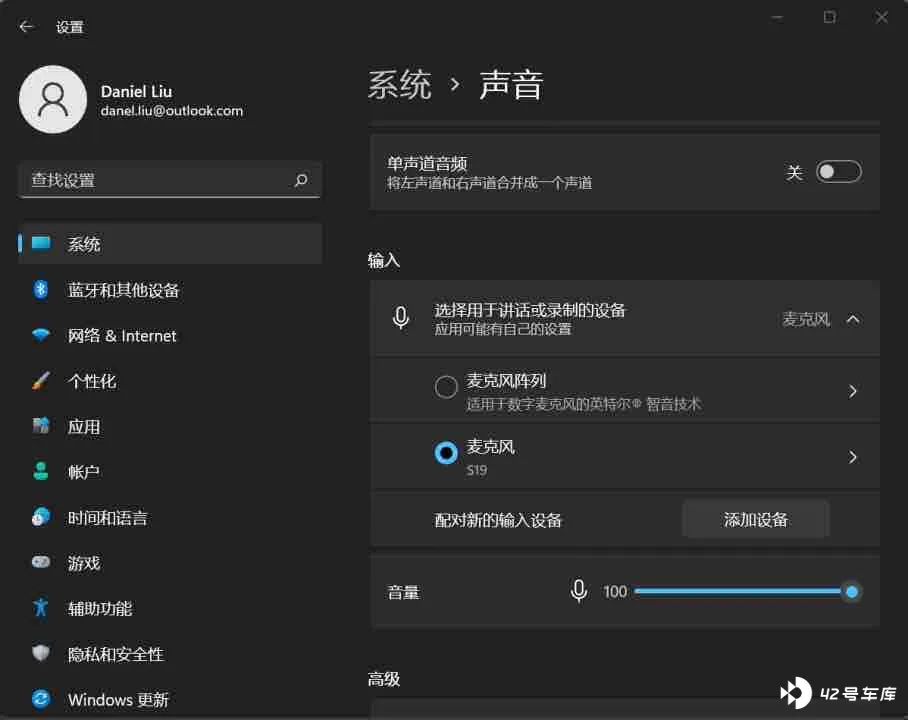Open 游戏 settings
The height and width of the screenshot is (720, 908).
click(x=170, y=562)
